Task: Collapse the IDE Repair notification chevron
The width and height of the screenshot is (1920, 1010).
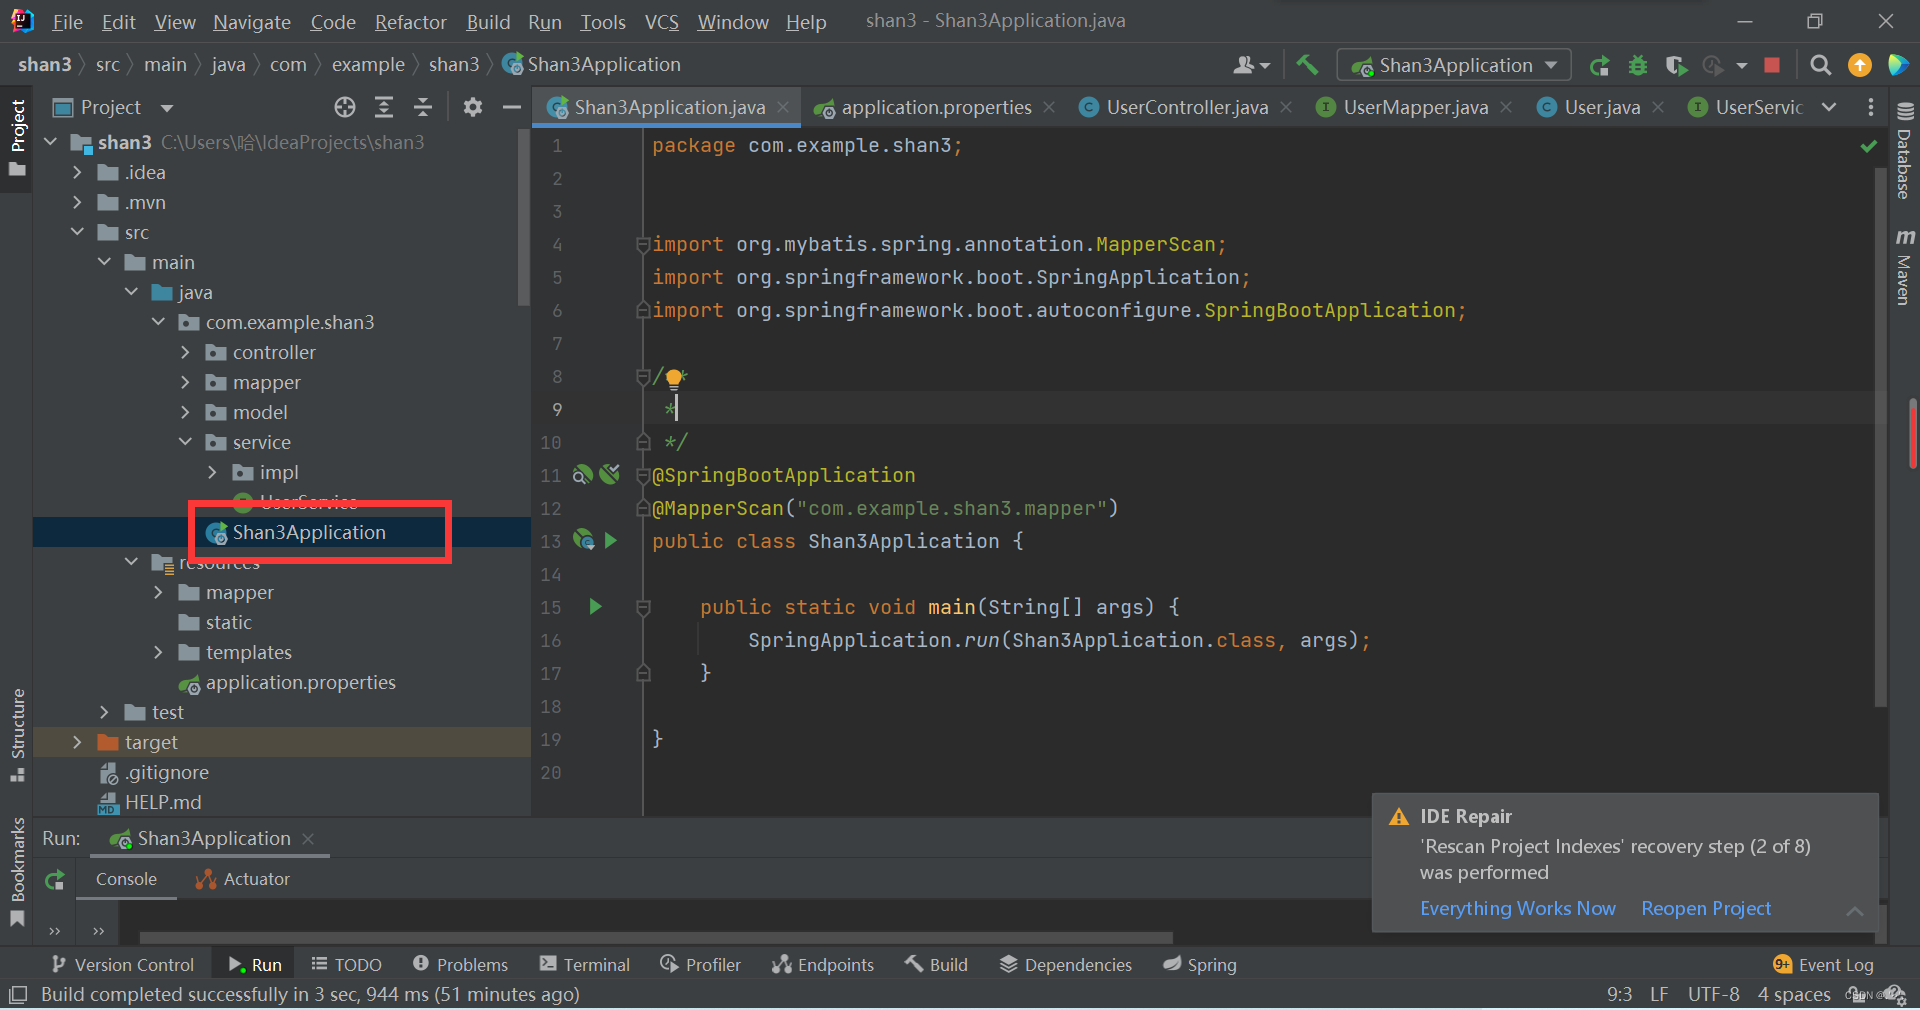Action: [x=1855, y=911]
